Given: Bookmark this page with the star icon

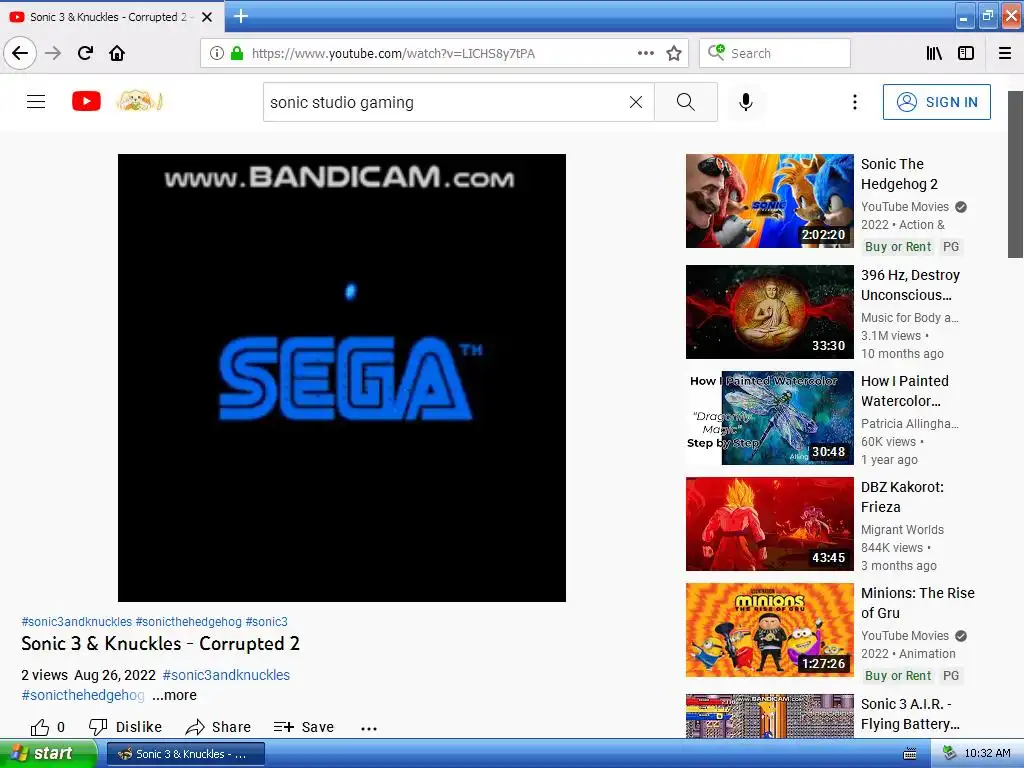Looking at the screenshot, I should pos(674,54).
